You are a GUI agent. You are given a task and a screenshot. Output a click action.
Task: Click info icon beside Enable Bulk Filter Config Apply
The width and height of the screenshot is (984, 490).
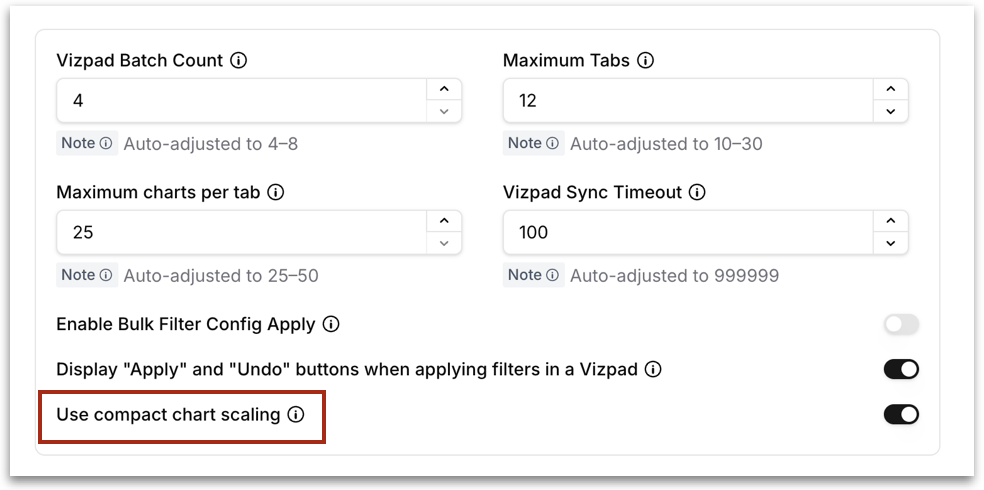pos(331,324)
